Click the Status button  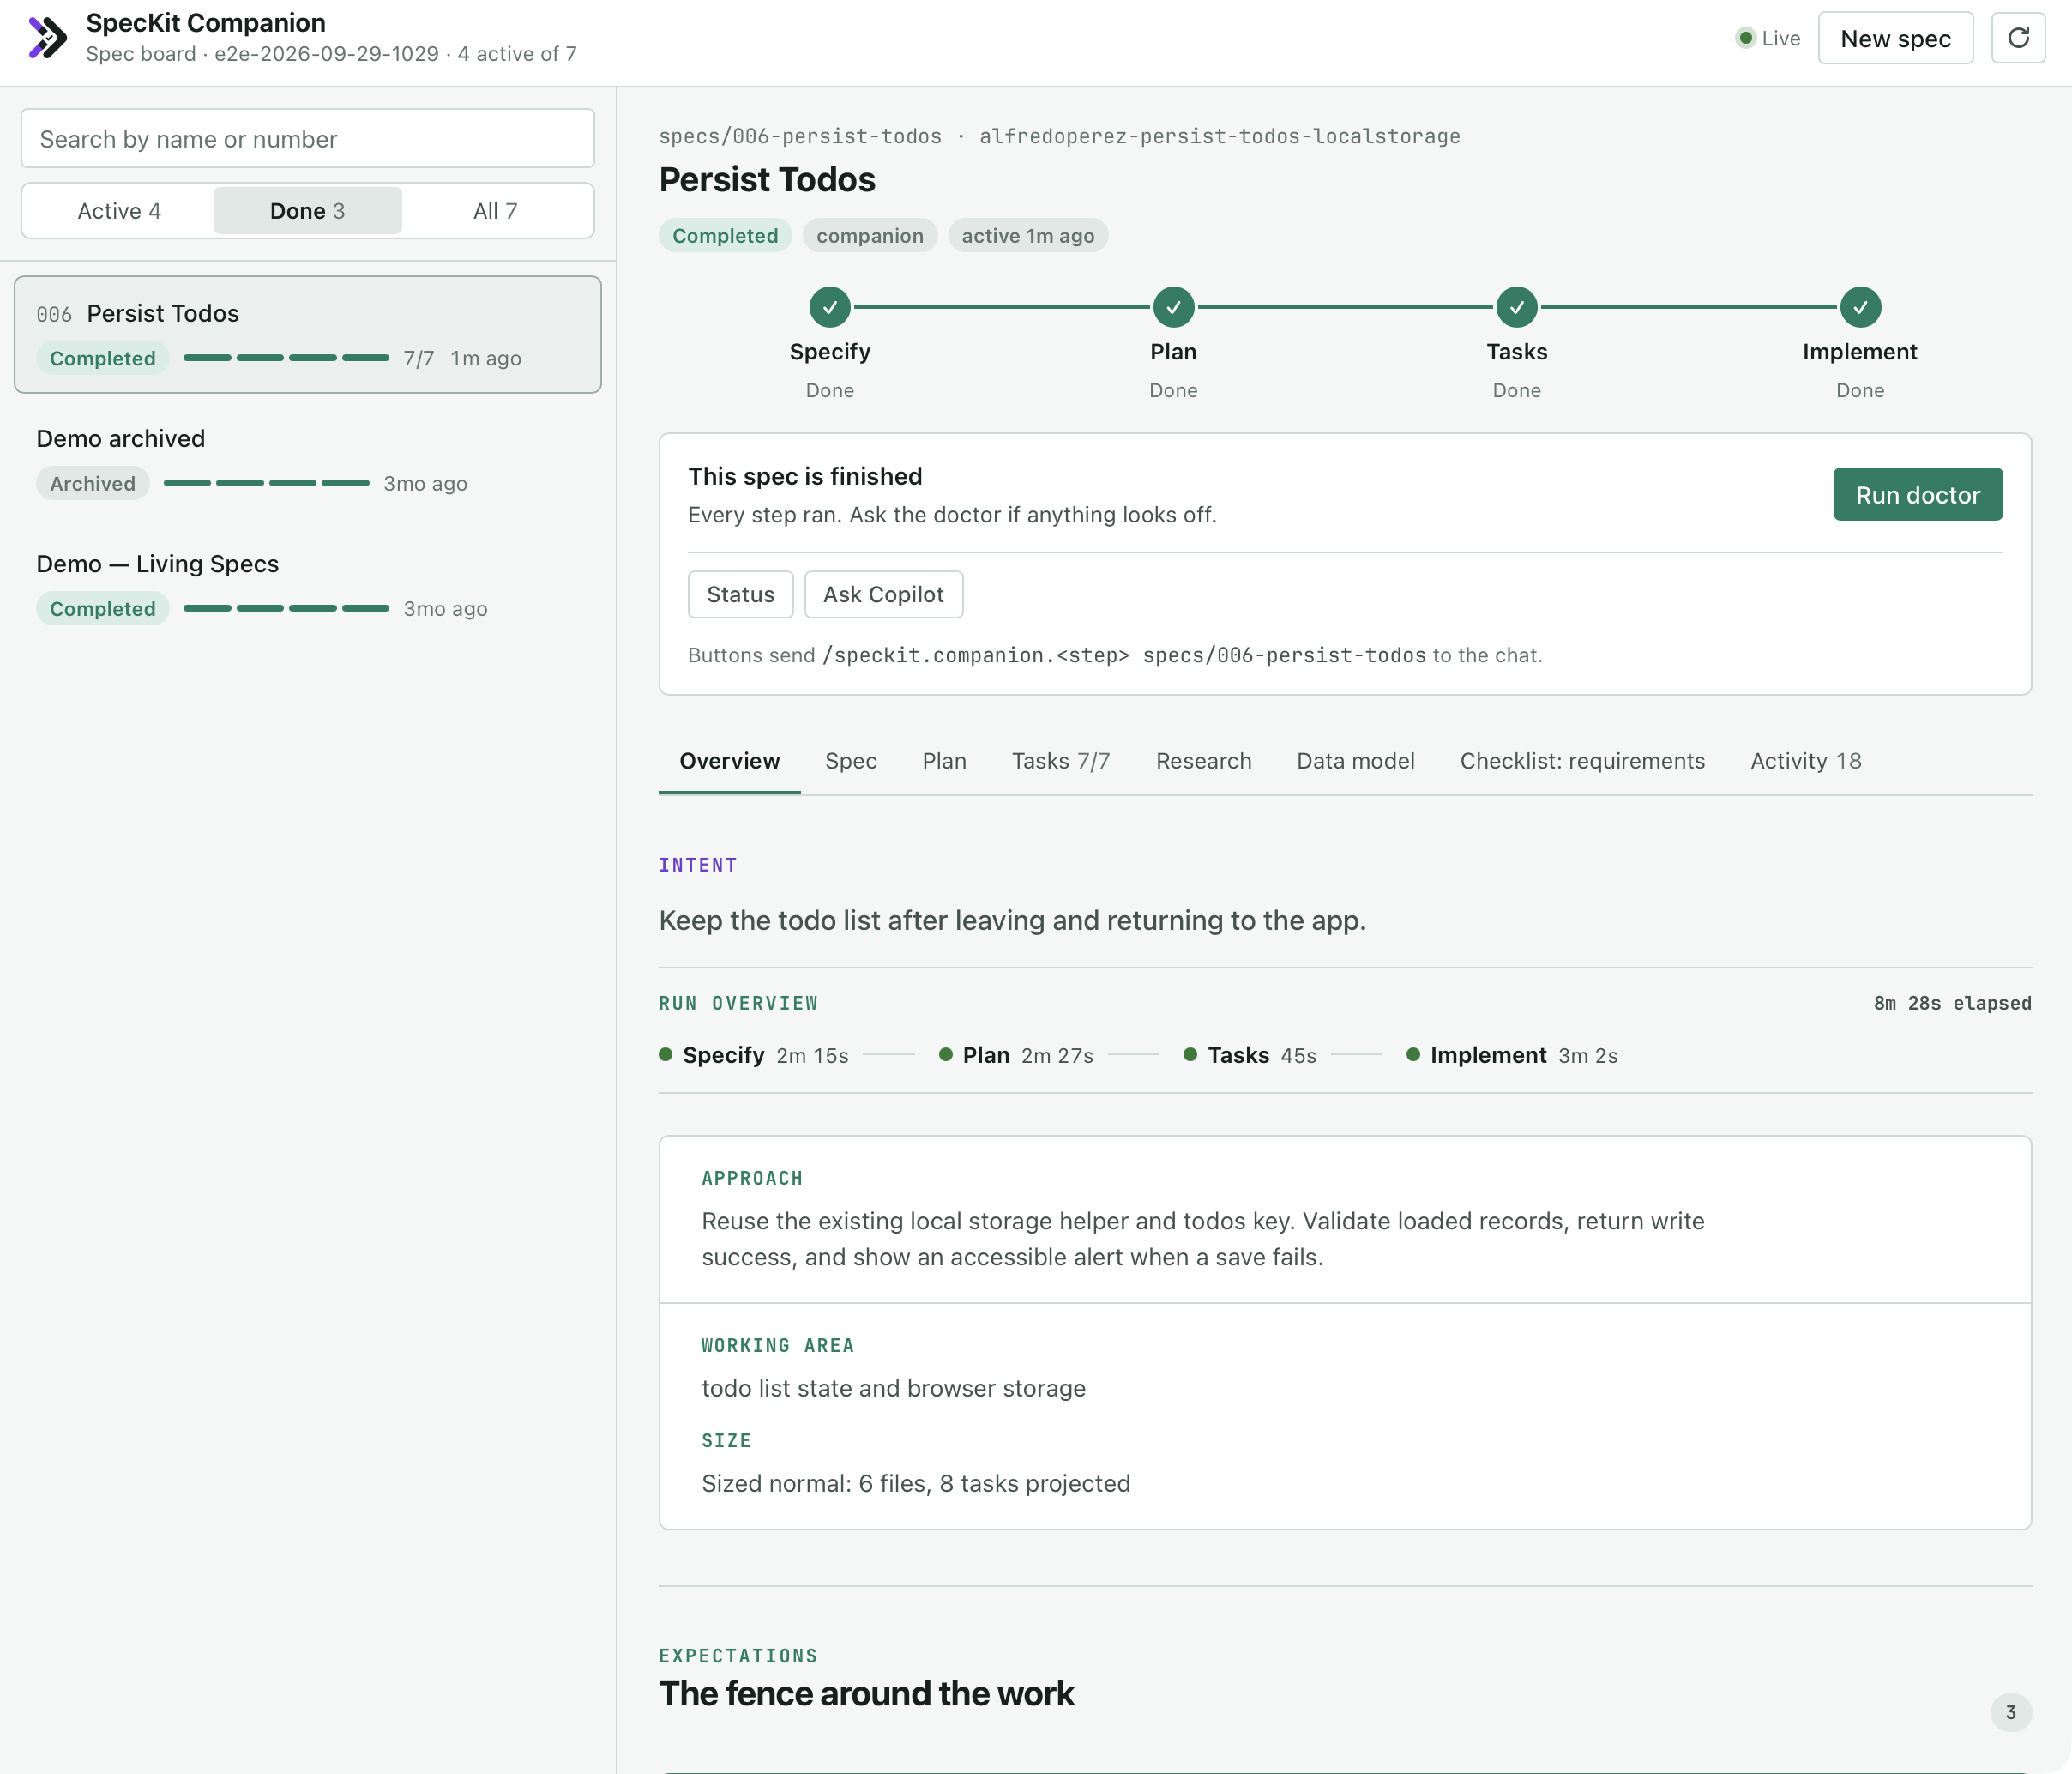click(x=740, y=594)
